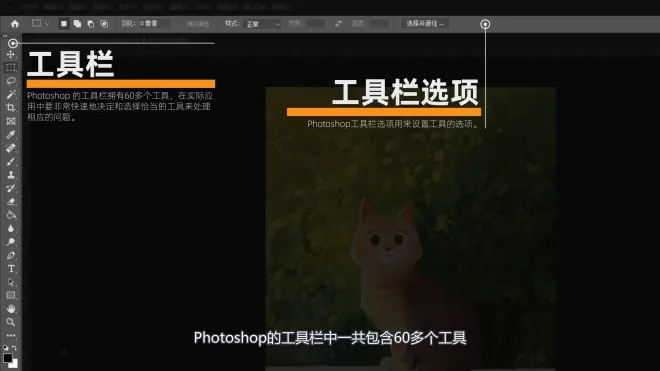Click the Feather value field
Viewport: 660px width, 371px height.
point(154,24)
